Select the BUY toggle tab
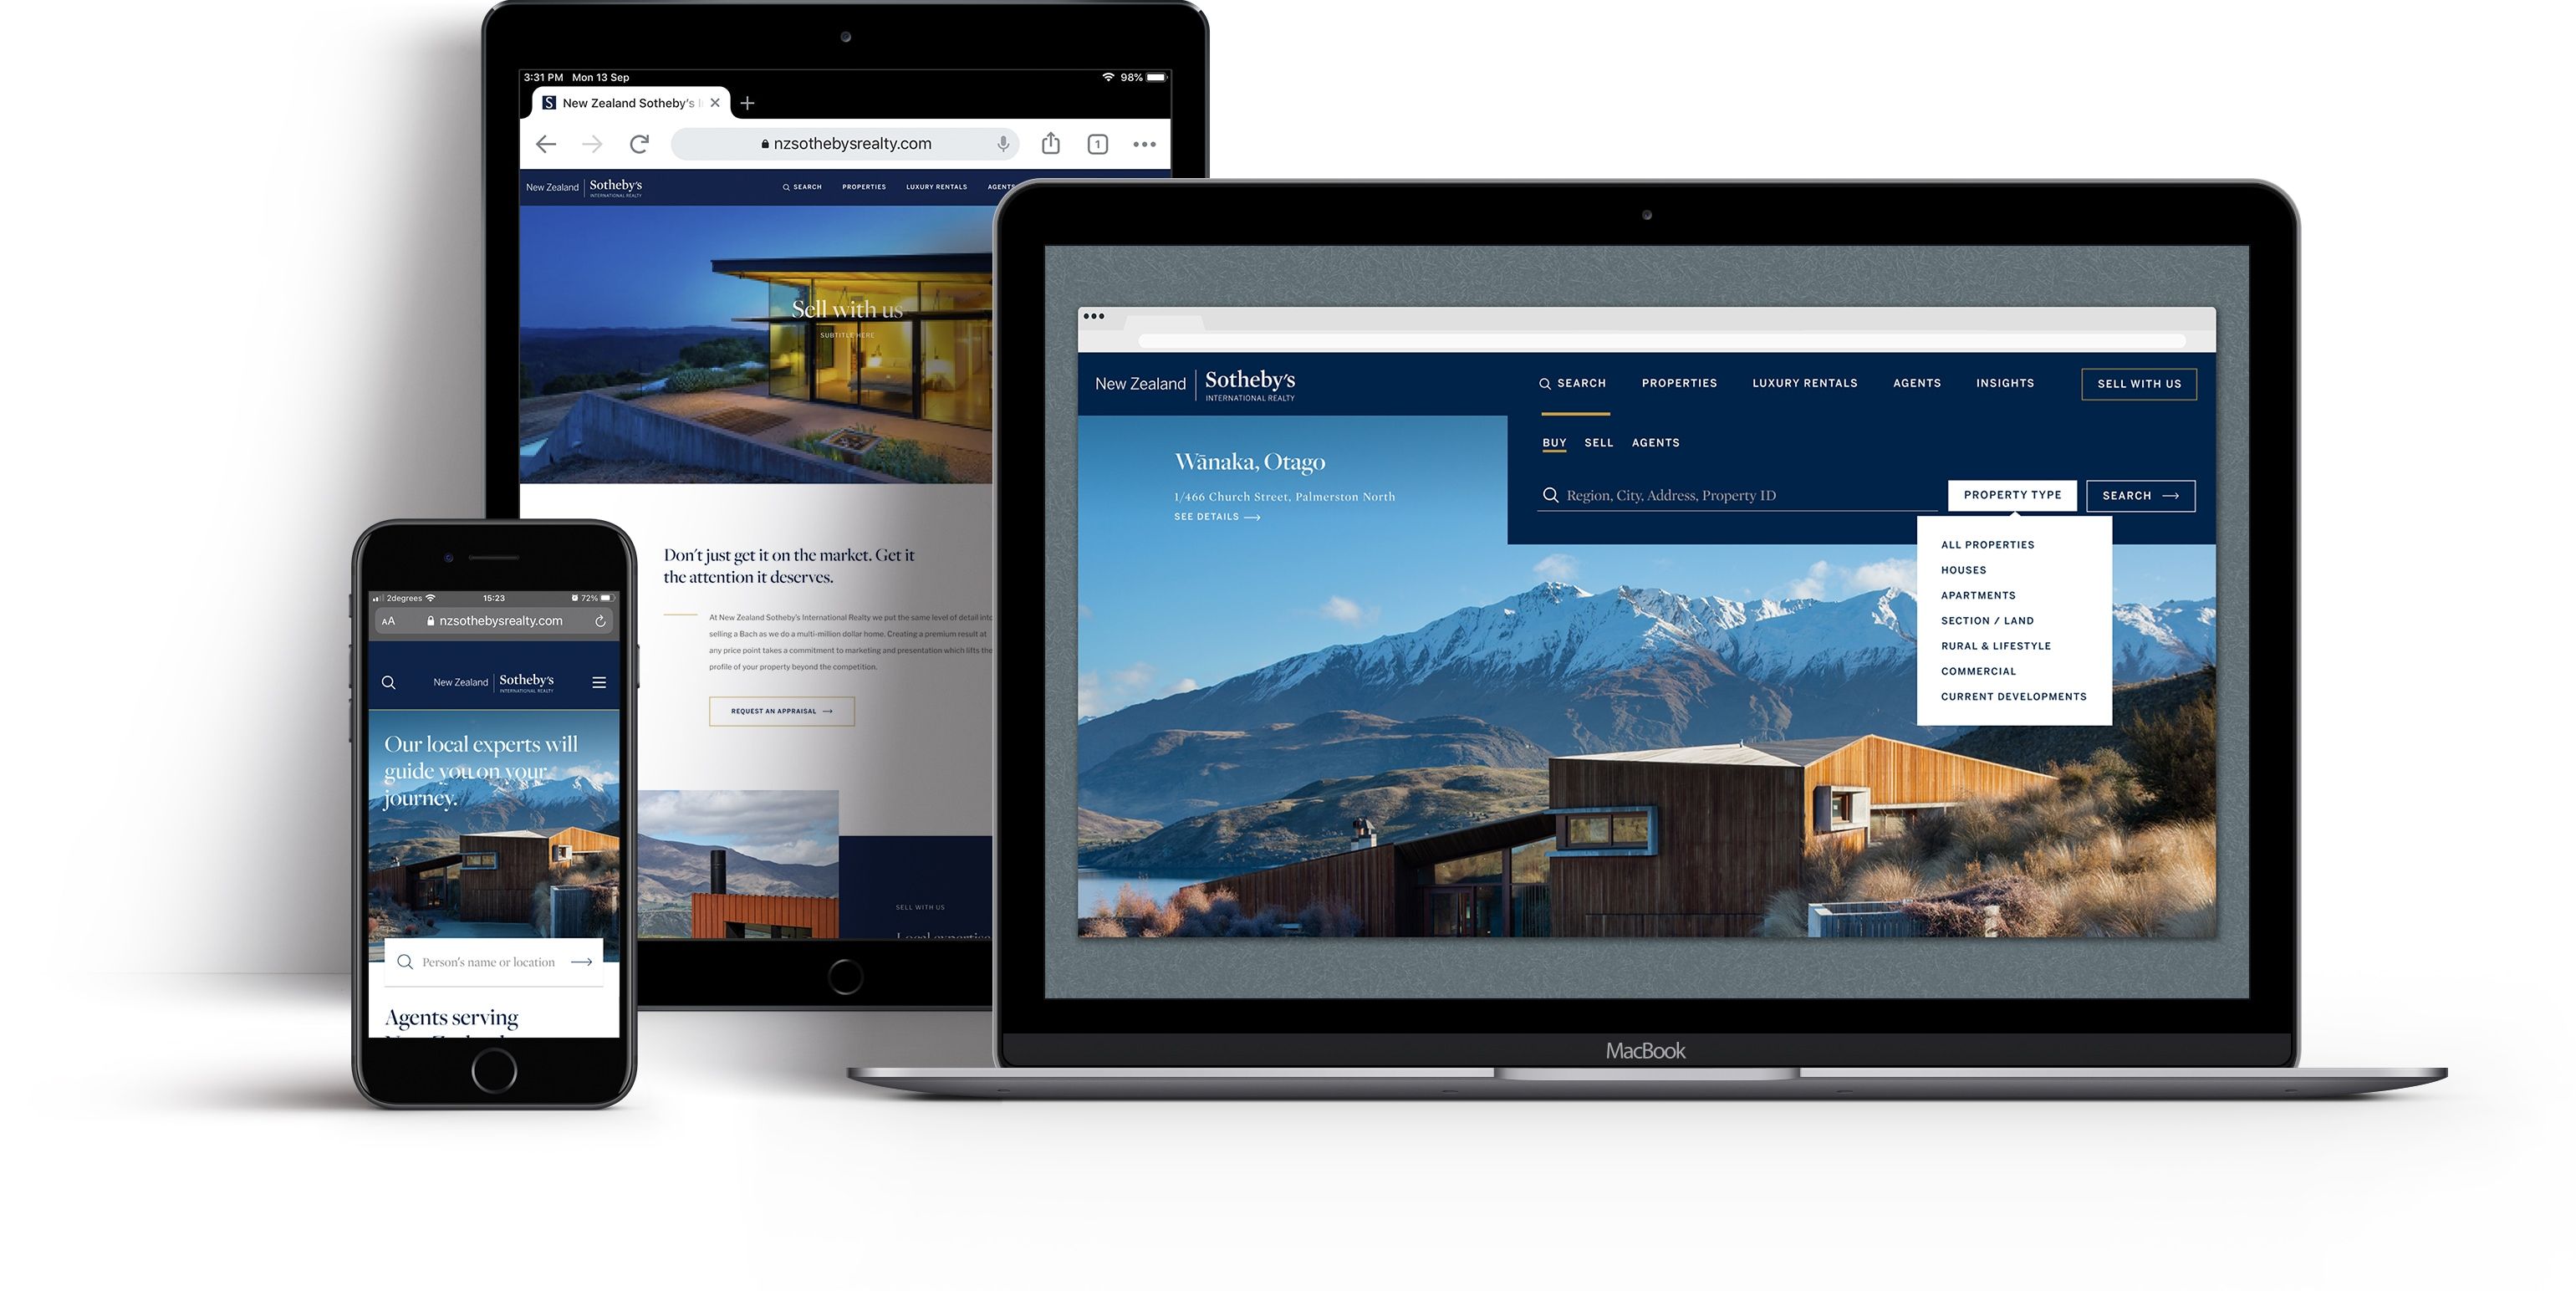Image resolution: width=2576 pixels, height=1291 pixels. pyautogui.click(x=1552, y=441)
